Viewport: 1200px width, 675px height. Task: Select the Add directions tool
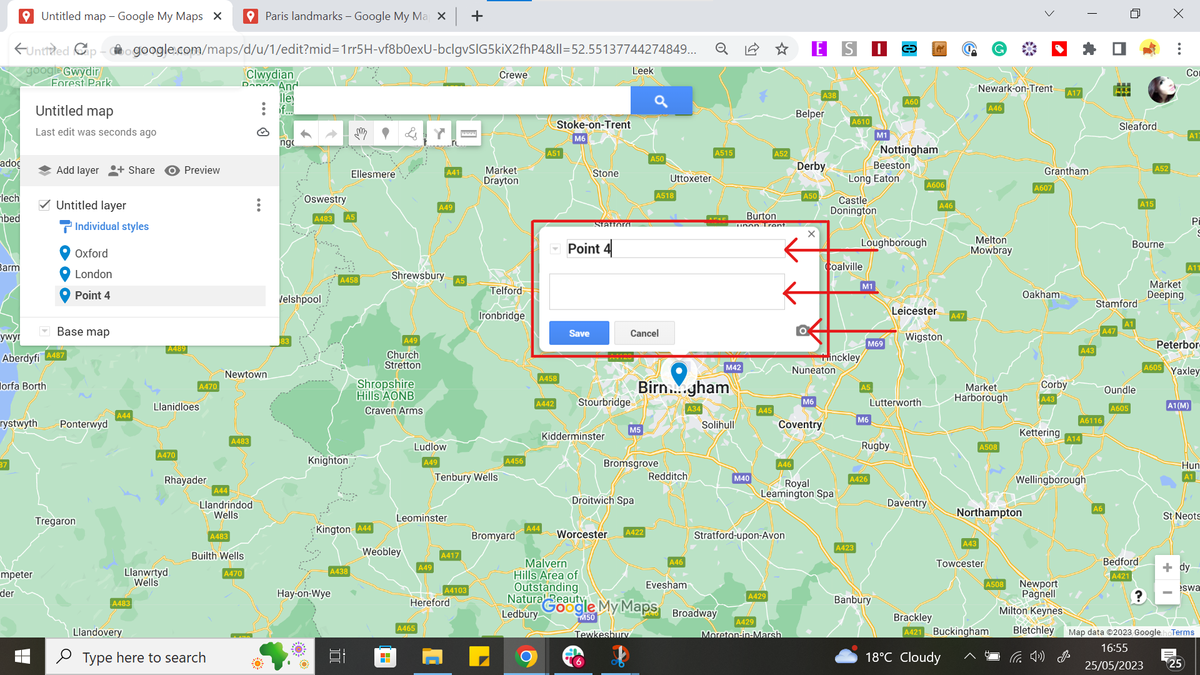(440, 133)
